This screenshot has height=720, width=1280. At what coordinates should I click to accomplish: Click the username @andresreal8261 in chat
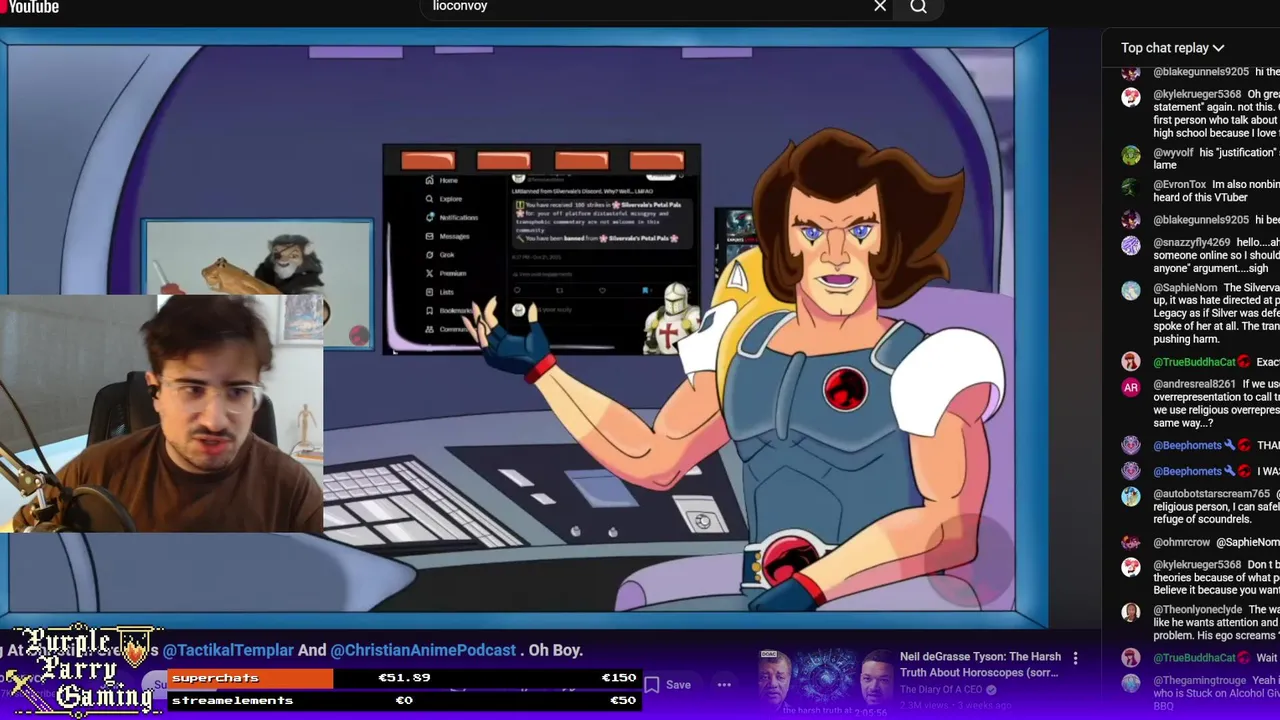(1194, 384)
